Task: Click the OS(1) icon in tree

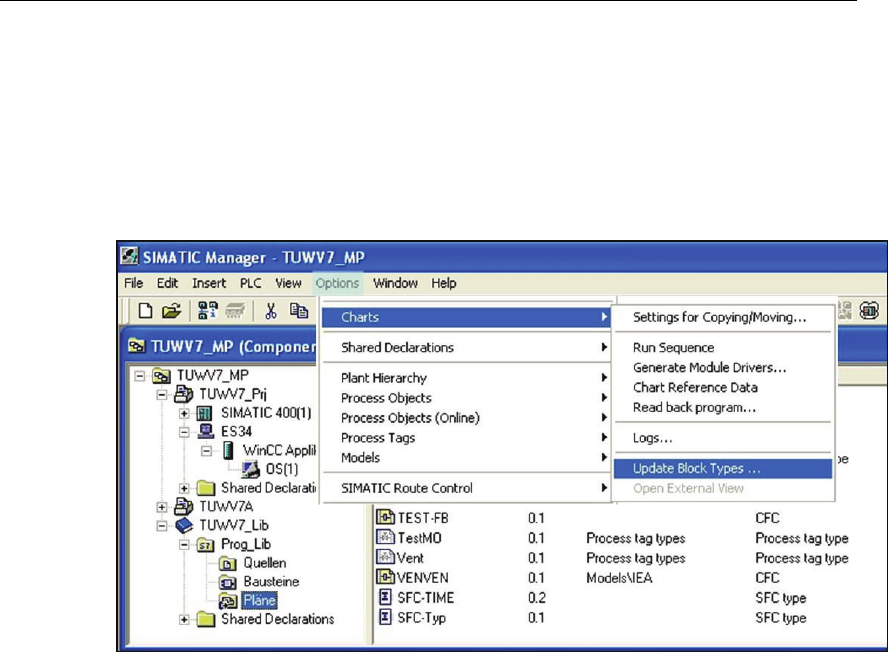Action: pos(250,469)
